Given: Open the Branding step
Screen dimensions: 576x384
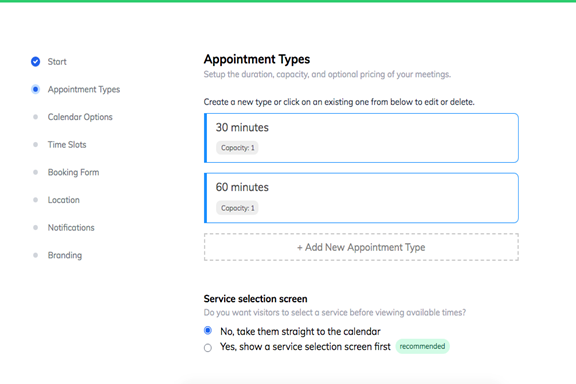Looking at the screenshot, I should click(65, 255).
